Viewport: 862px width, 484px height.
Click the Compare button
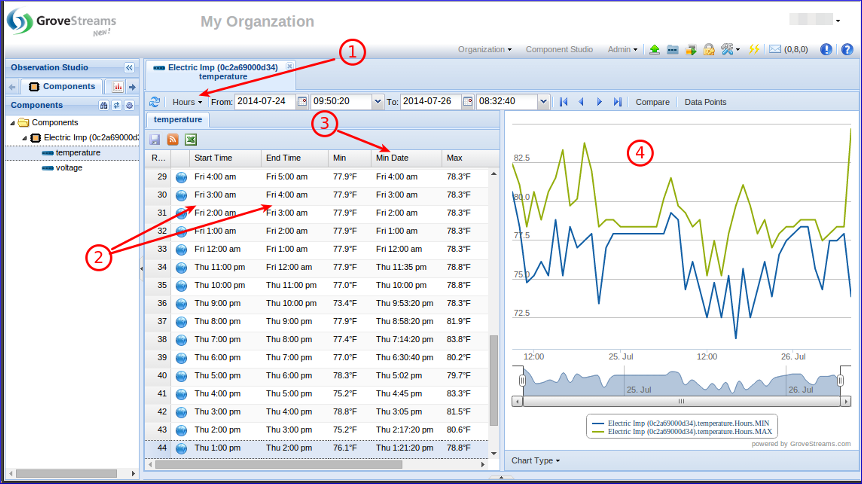click(x=652, y=102)
